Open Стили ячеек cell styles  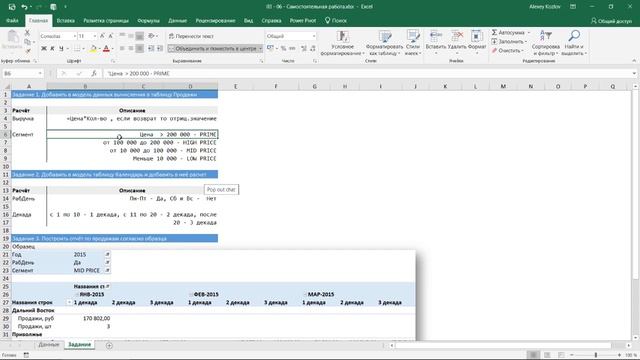pos(413,43)
